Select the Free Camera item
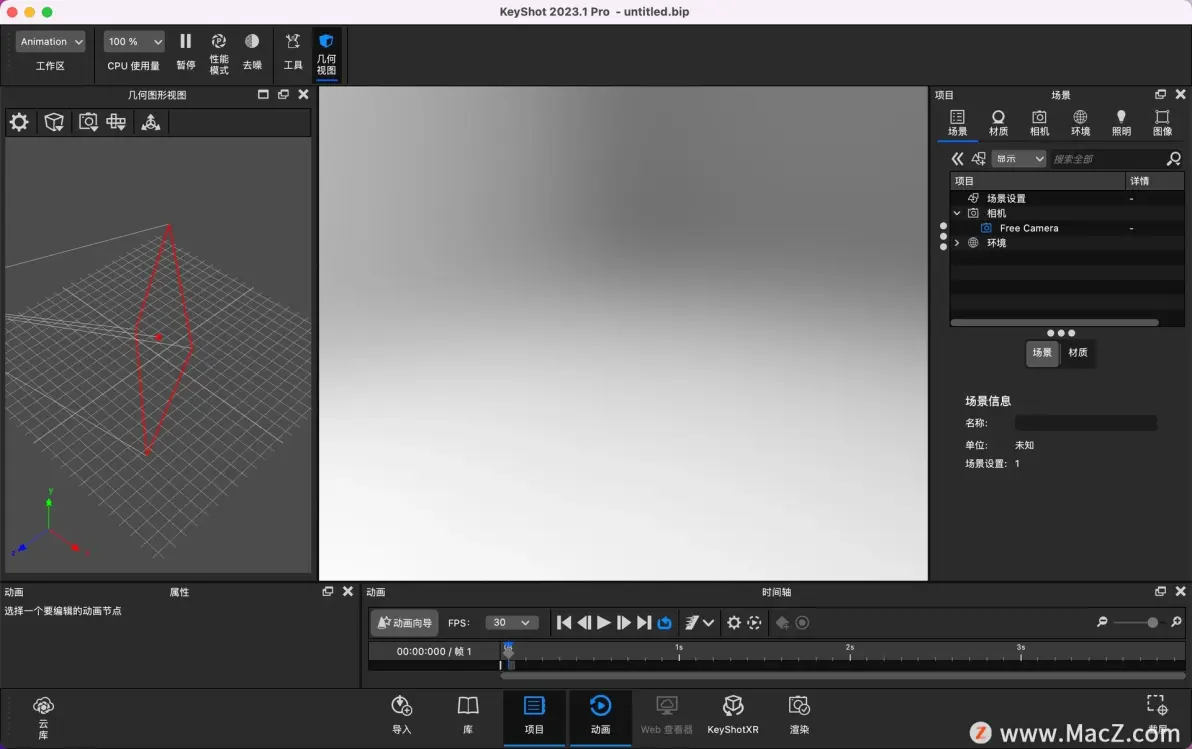 click(1029, 228)
